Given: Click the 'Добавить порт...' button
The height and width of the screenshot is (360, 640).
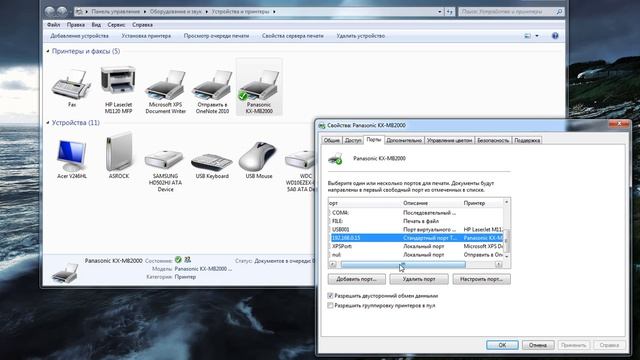Looking at the screenshot, I should click(357, 279).
